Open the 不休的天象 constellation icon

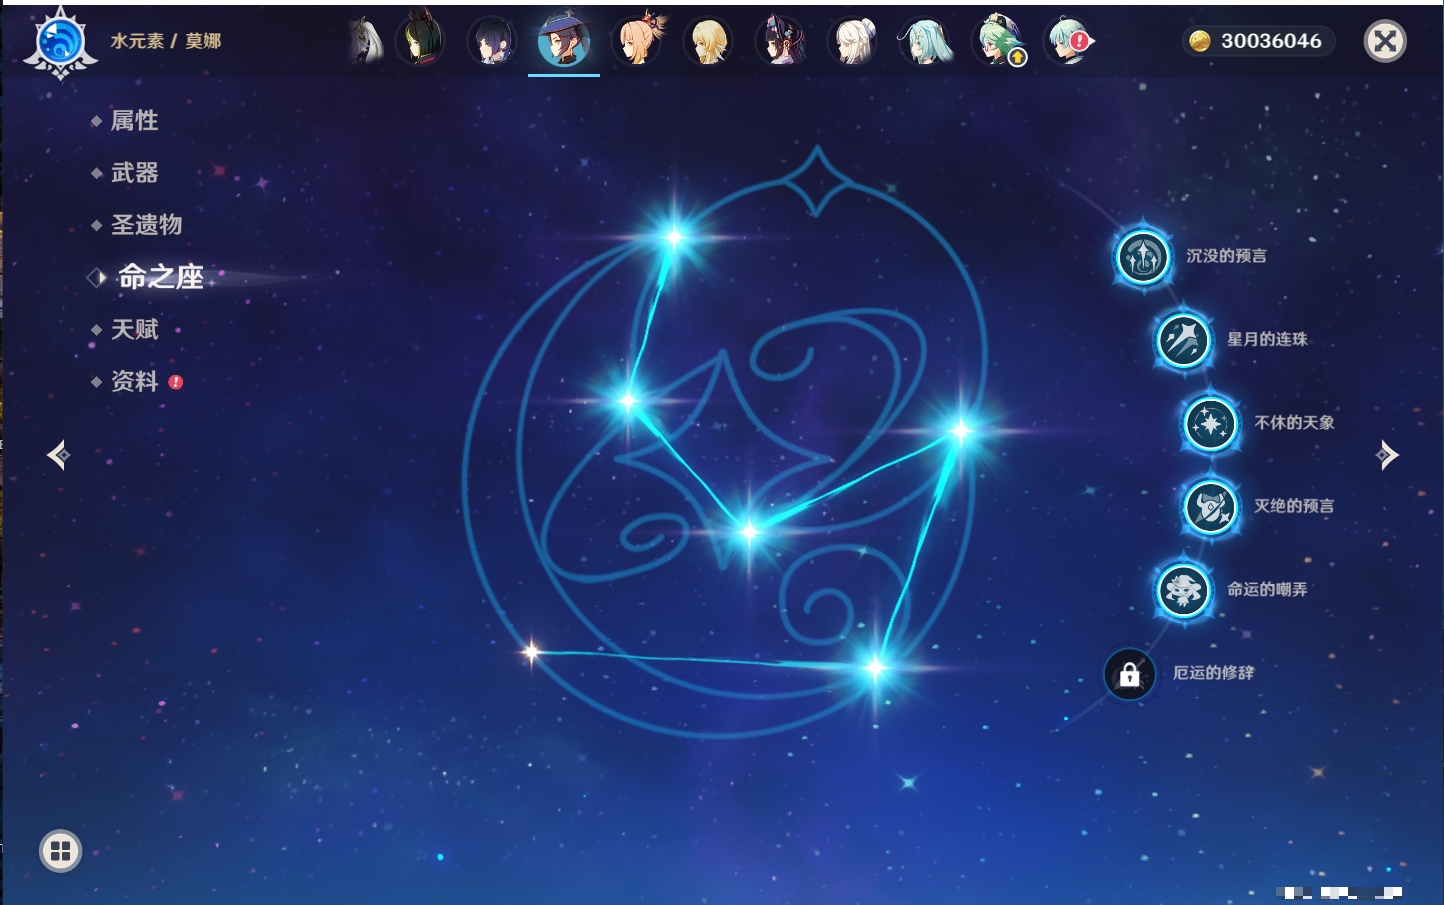pos(1211,423)
